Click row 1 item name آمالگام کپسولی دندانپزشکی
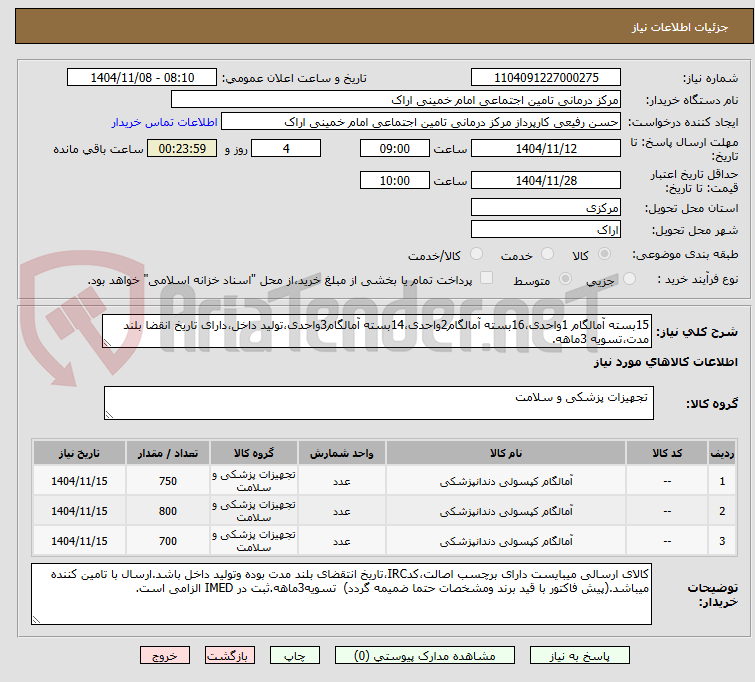Screen dimensions: 755x682 point(506,481)
